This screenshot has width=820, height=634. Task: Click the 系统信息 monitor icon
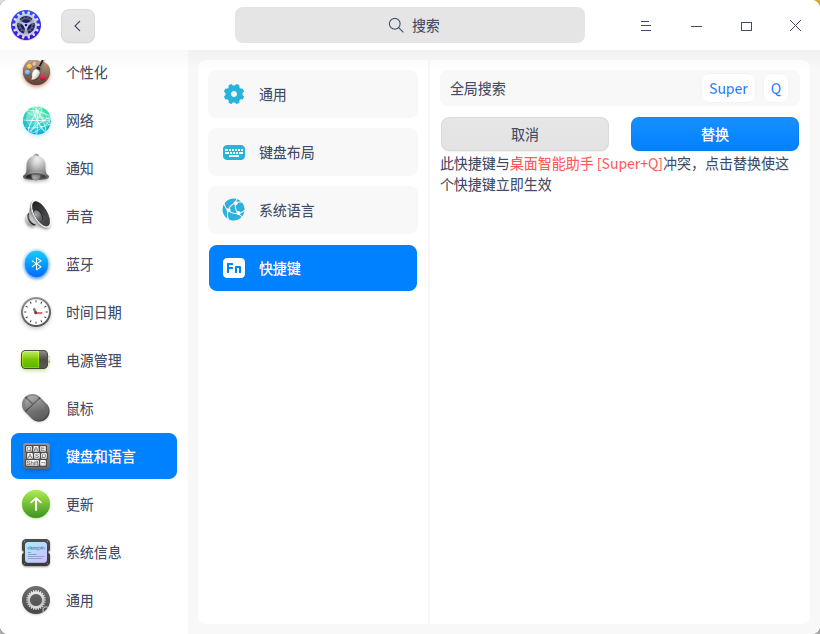pos(36,552)
